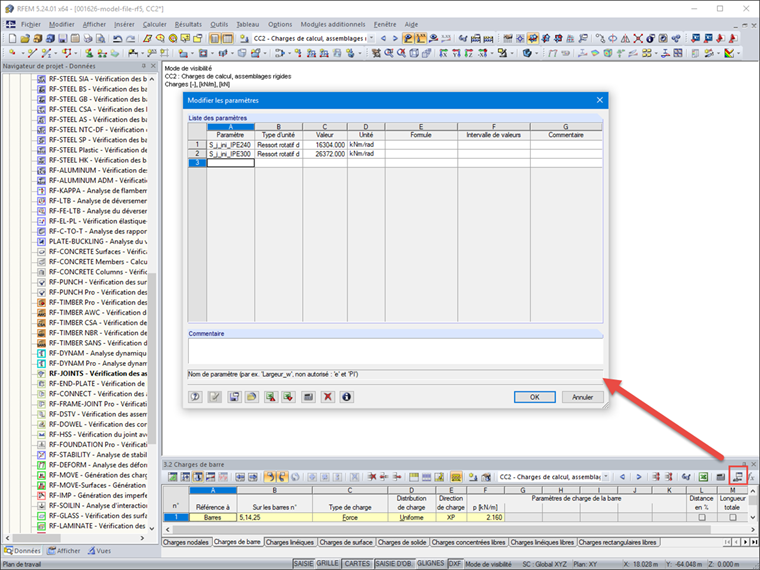Toggle 'Longueur totale' checkbox in row 1
The image size is (760, 570).
click(x=732, y=517)
